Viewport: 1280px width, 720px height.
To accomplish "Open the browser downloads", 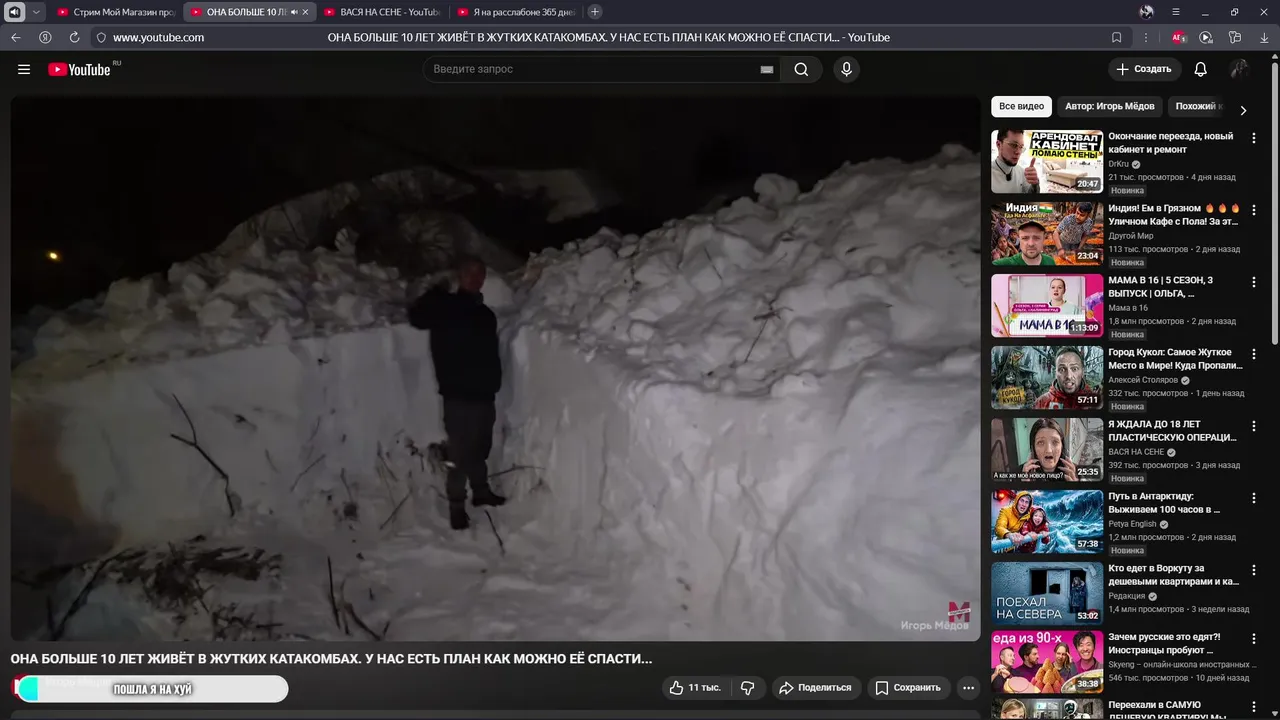I will (x=1262, y=37).
